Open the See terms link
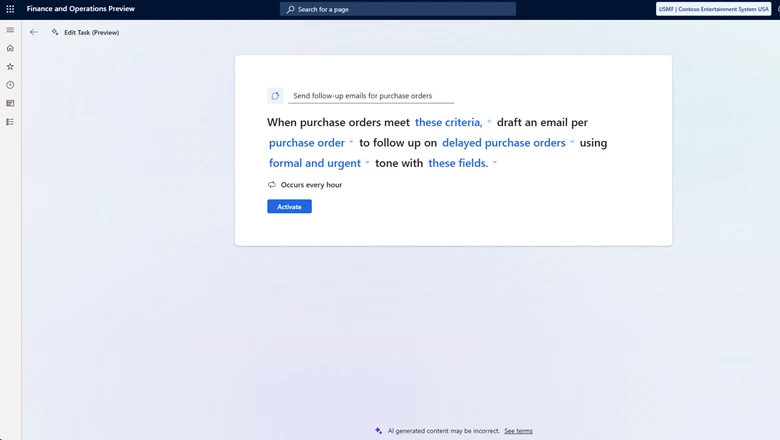 tap(518, 431)
